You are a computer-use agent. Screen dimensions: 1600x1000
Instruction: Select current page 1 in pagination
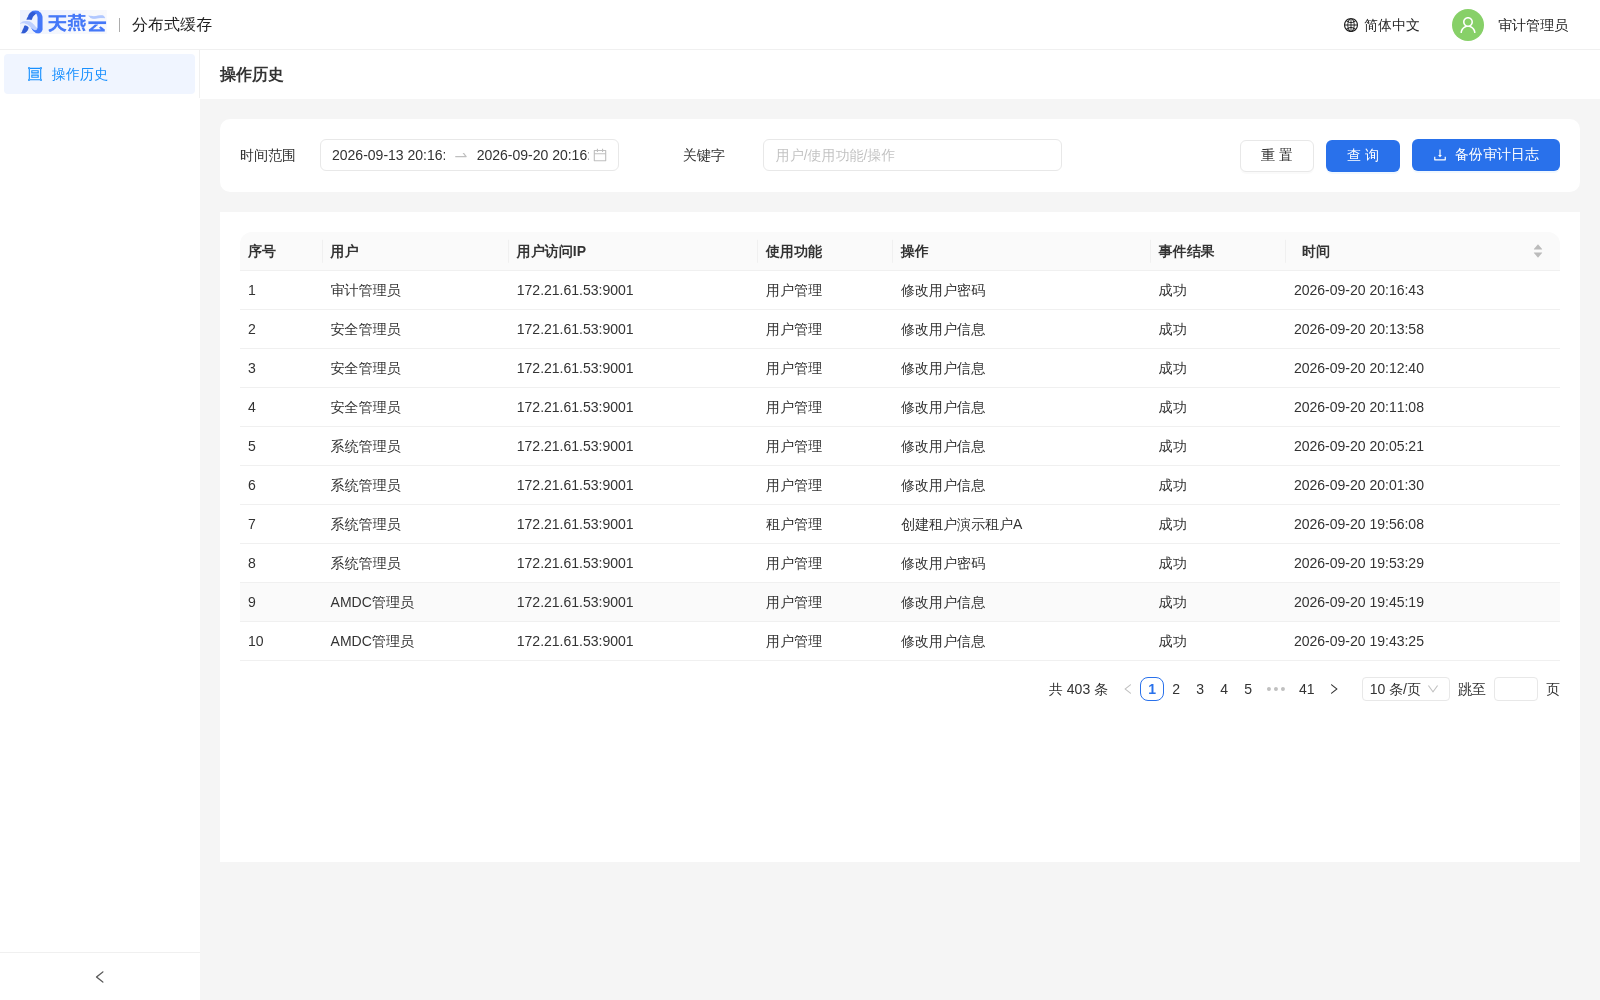click(x=1152, y=689)
